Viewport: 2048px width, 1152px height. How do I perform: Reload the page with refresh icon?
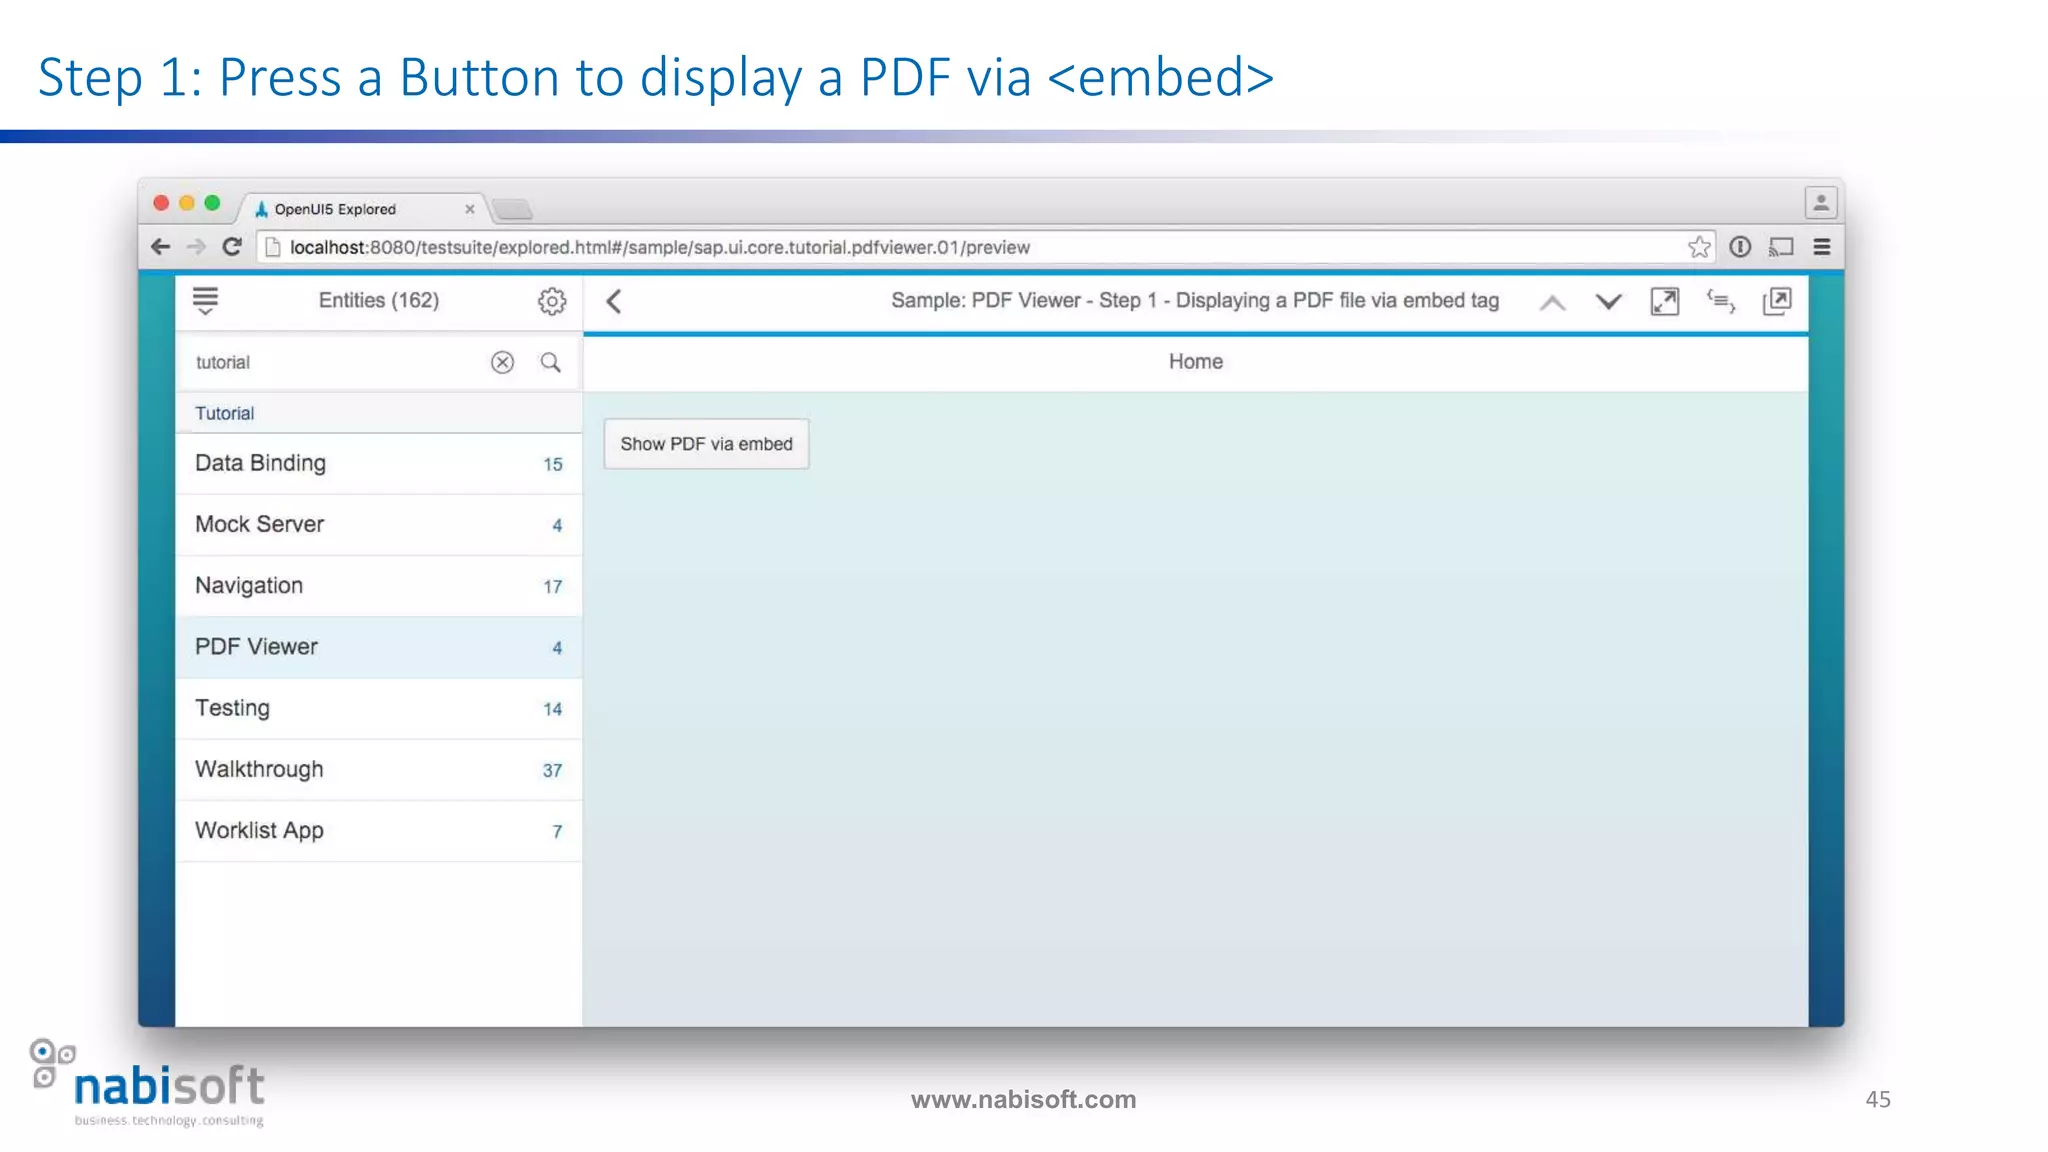pos(232,247)
